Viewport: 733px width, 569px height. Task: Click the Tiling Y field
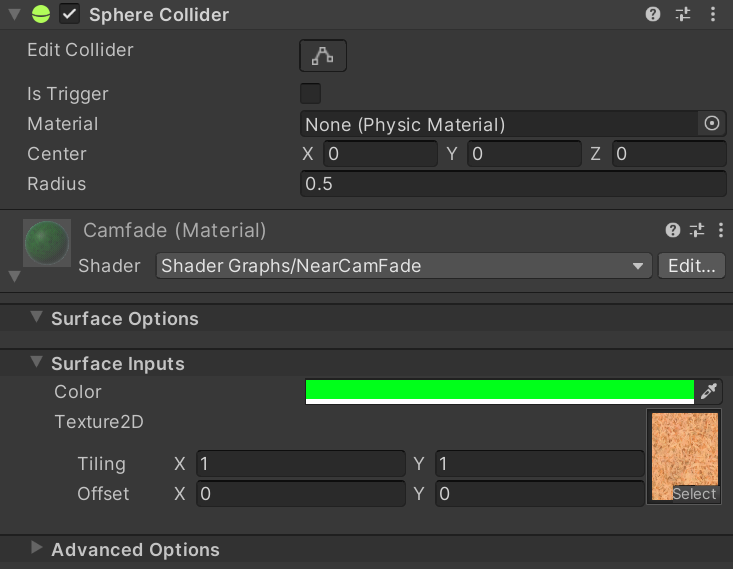click(540, 464)
